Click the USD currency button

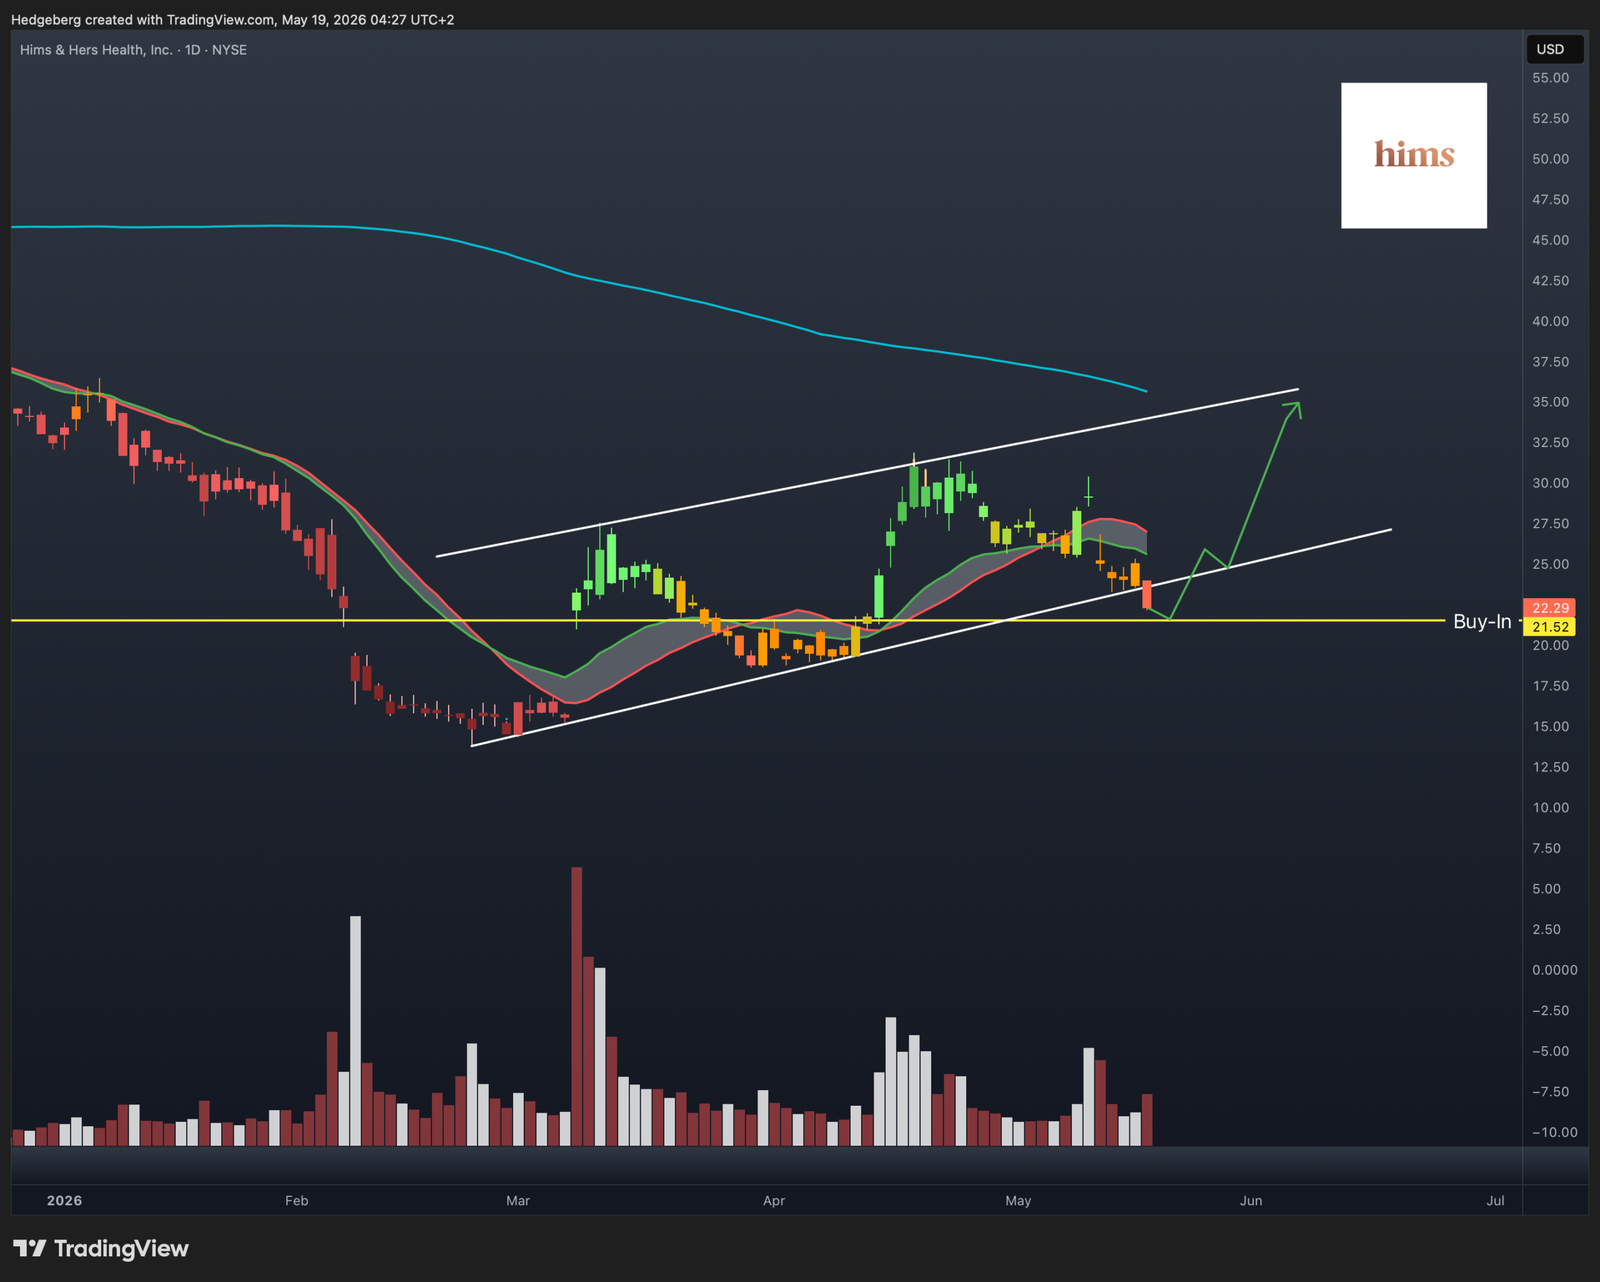click(1553, 49)
